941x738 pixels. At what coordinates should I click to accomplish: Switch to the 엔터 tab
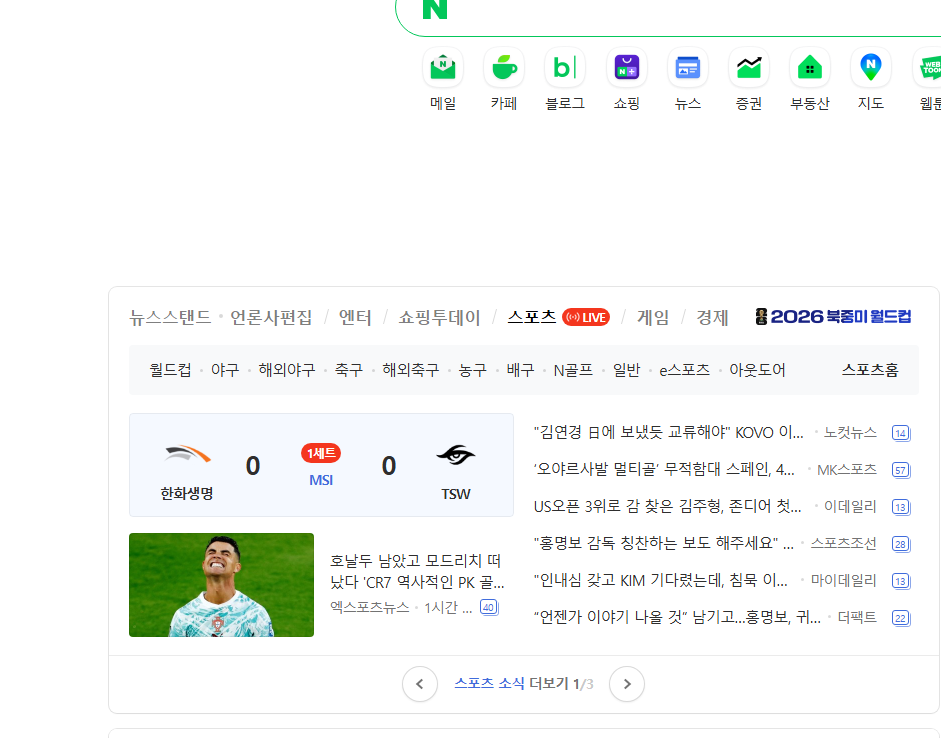tap(355, 317)
